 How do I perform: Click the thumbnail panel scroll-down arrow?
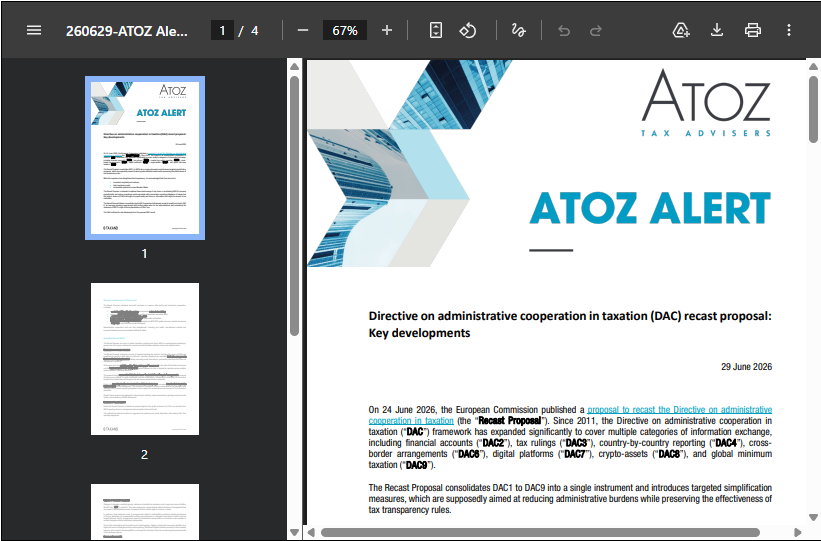[294, 533]
